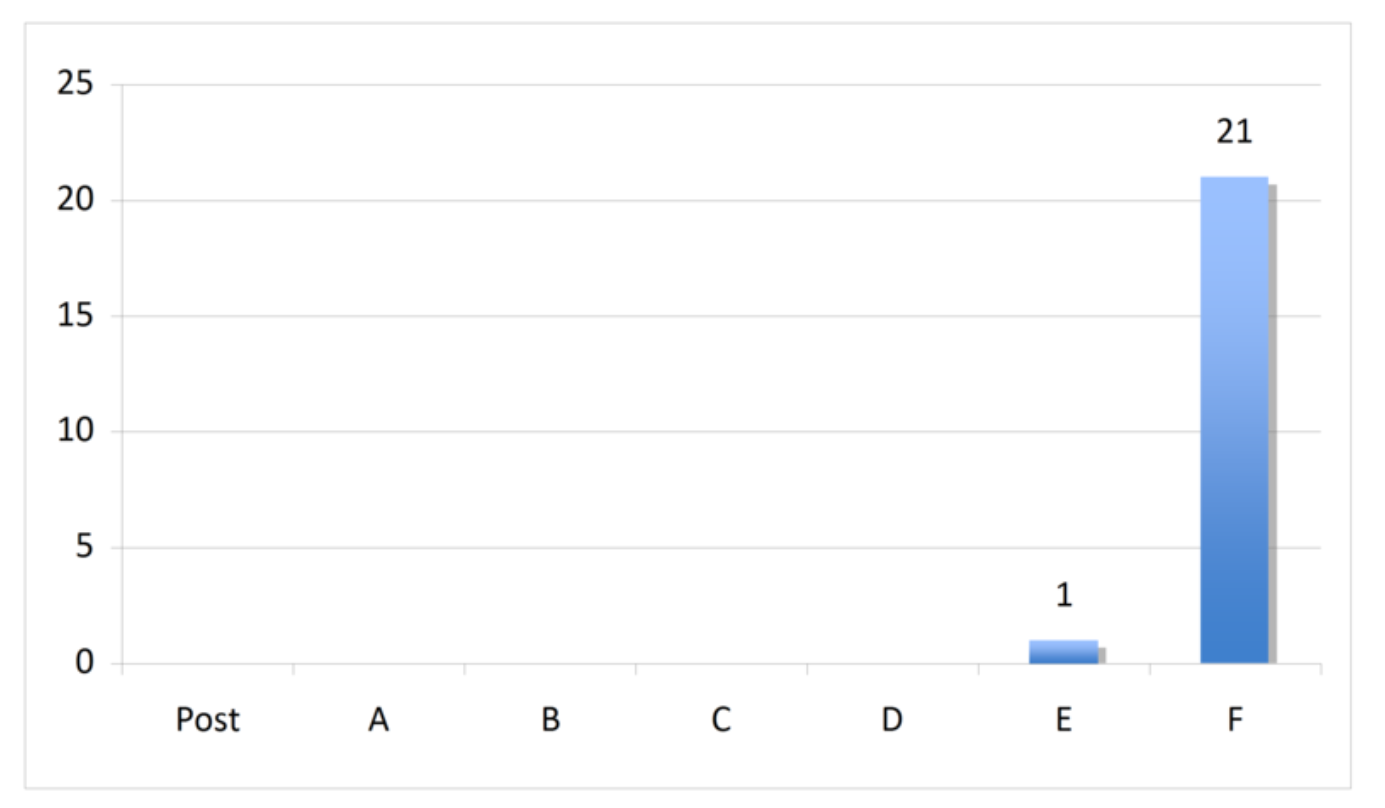The height and width of the screenshot is (808, 1385).
Task: Select the short blue E bar
Action: pos(1063,652)
